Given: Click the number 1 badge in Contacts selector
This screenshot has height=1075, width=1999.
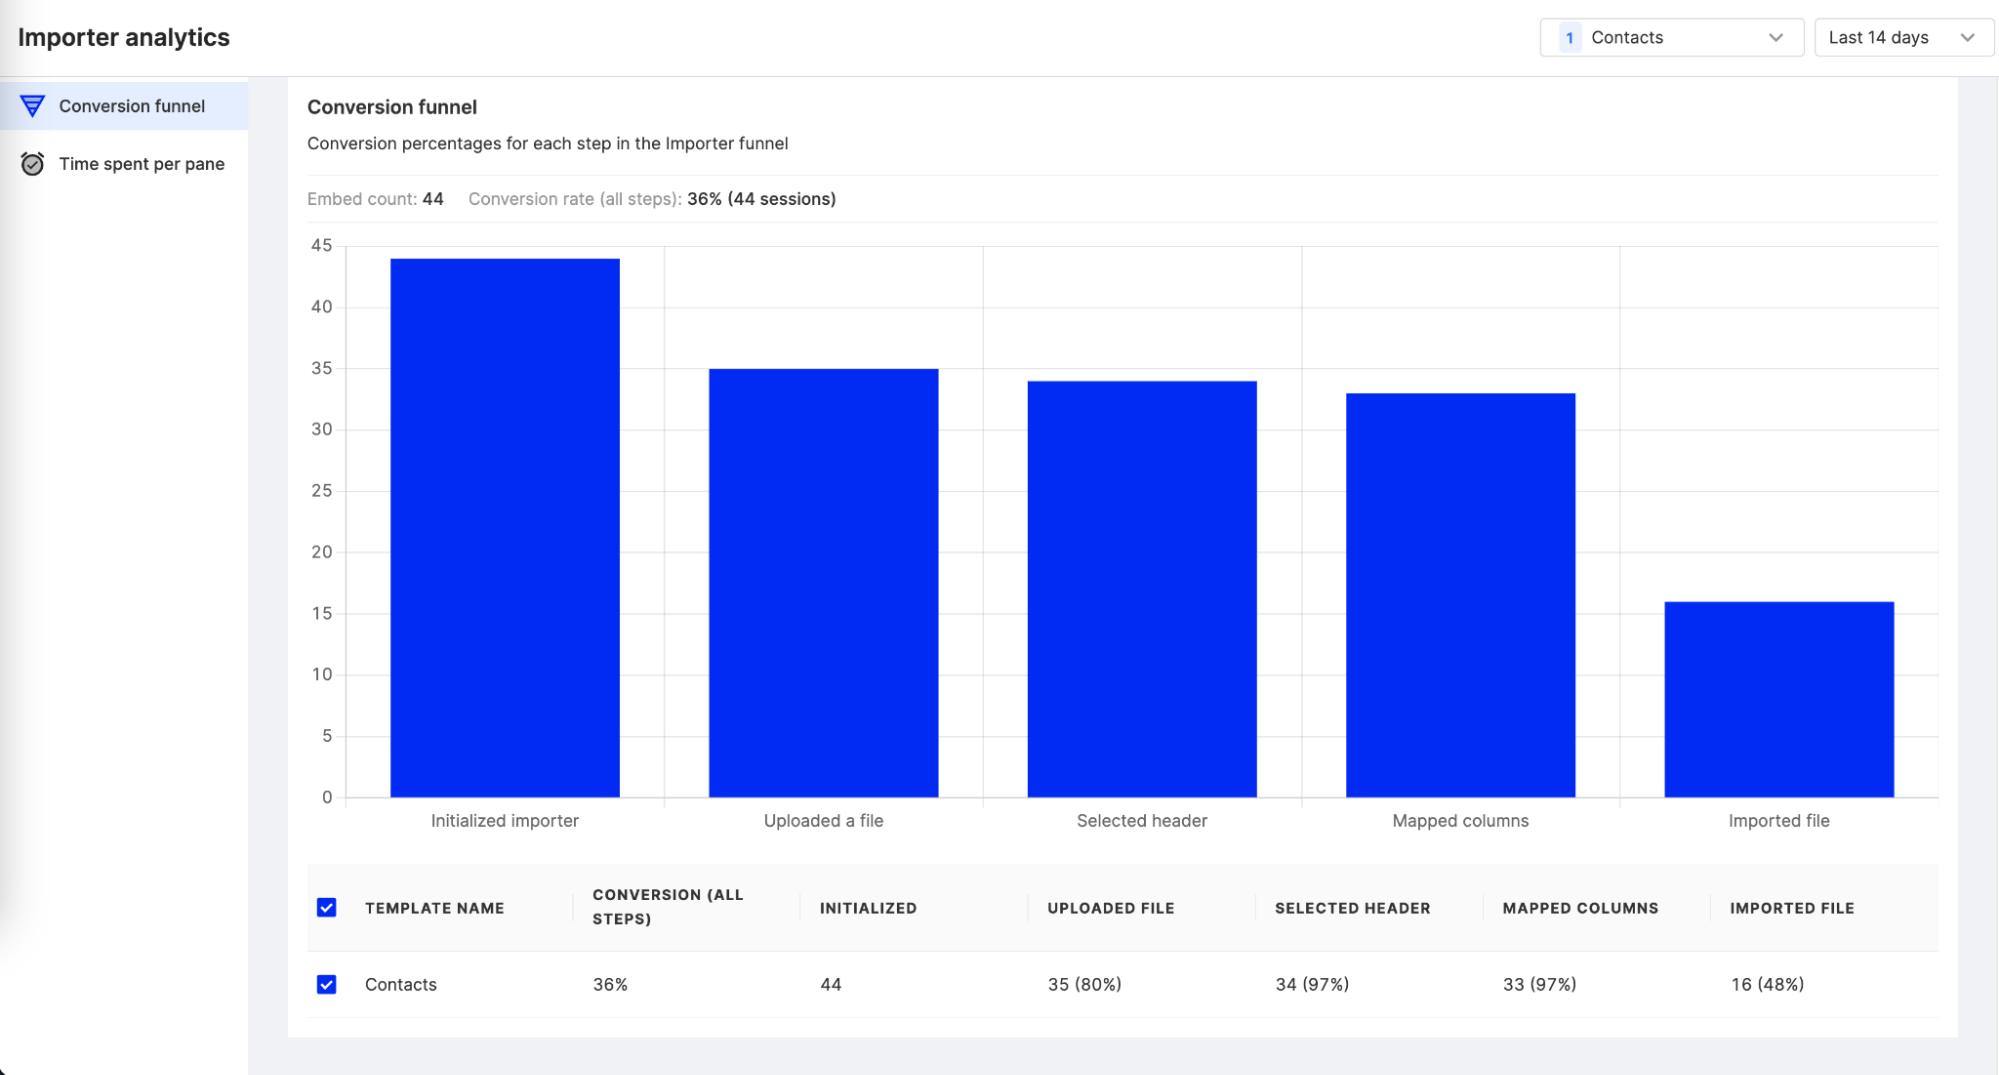Looking at the screenshot, I should pos(1570,38).
